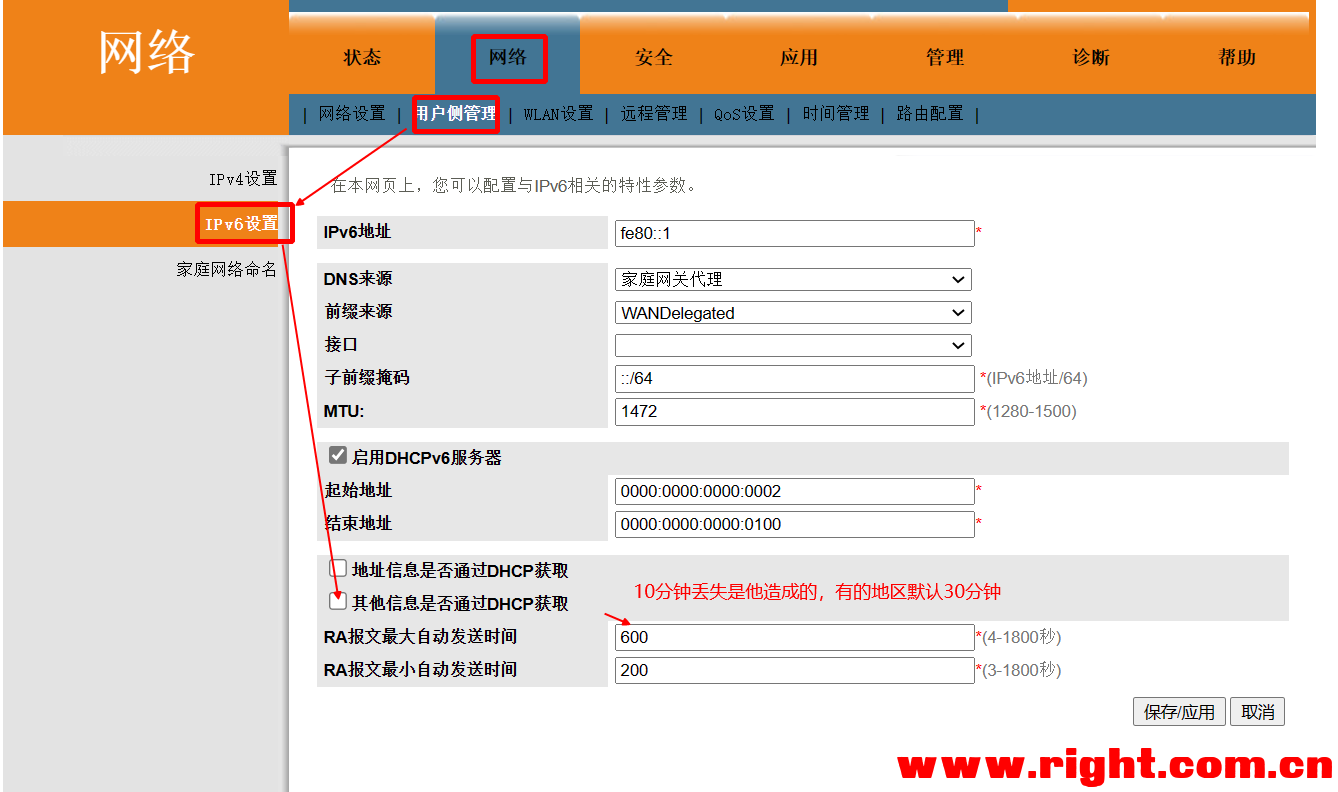Image resolution: width=1338 pixels, height=792 pixels.
Task: Open the 安全 top menu tab
Action: (x=653, y=58)
